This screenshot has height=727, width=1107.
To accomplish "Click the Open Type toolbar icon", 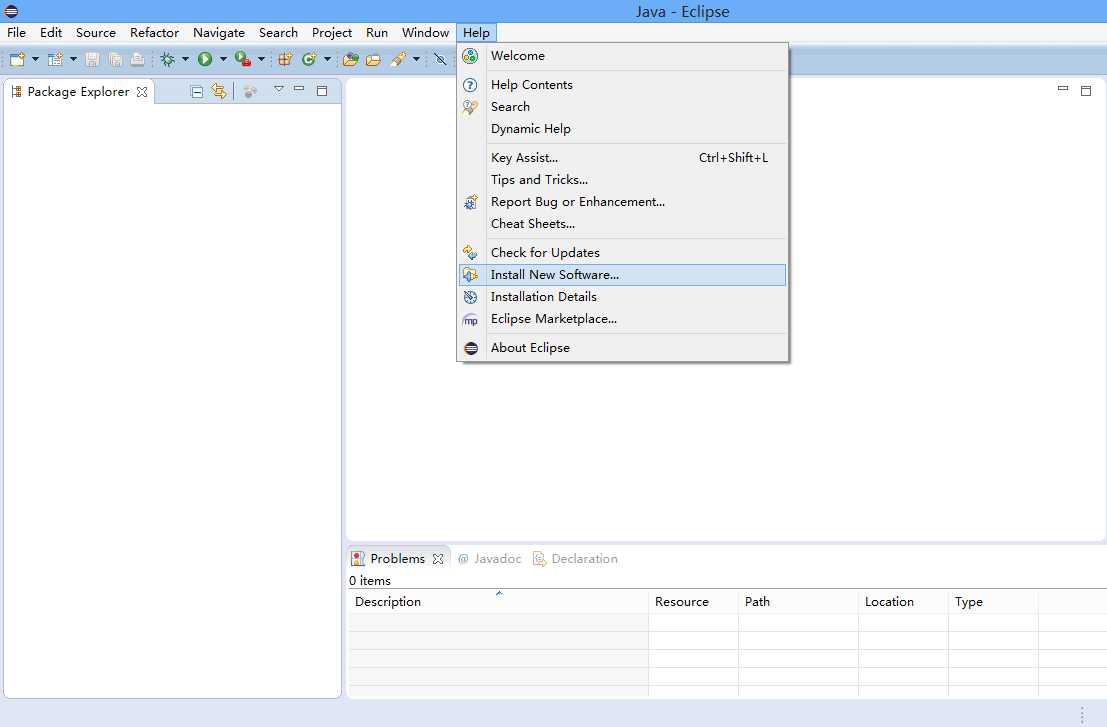I will click(x=351, y=59).
